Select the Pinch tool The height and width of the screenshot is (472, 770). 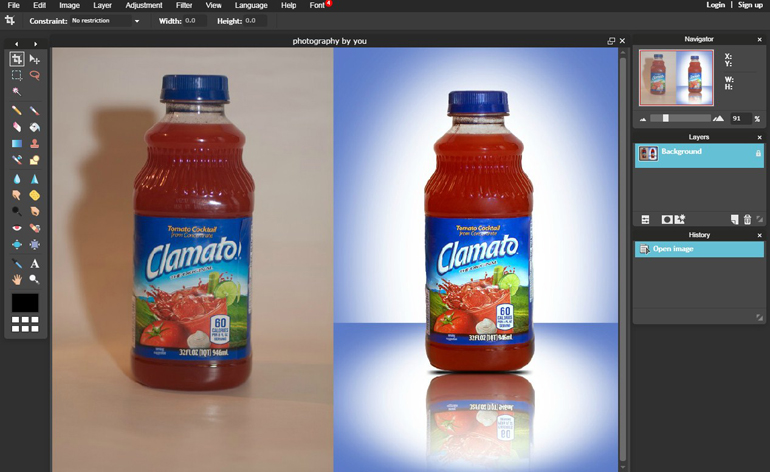34,244
